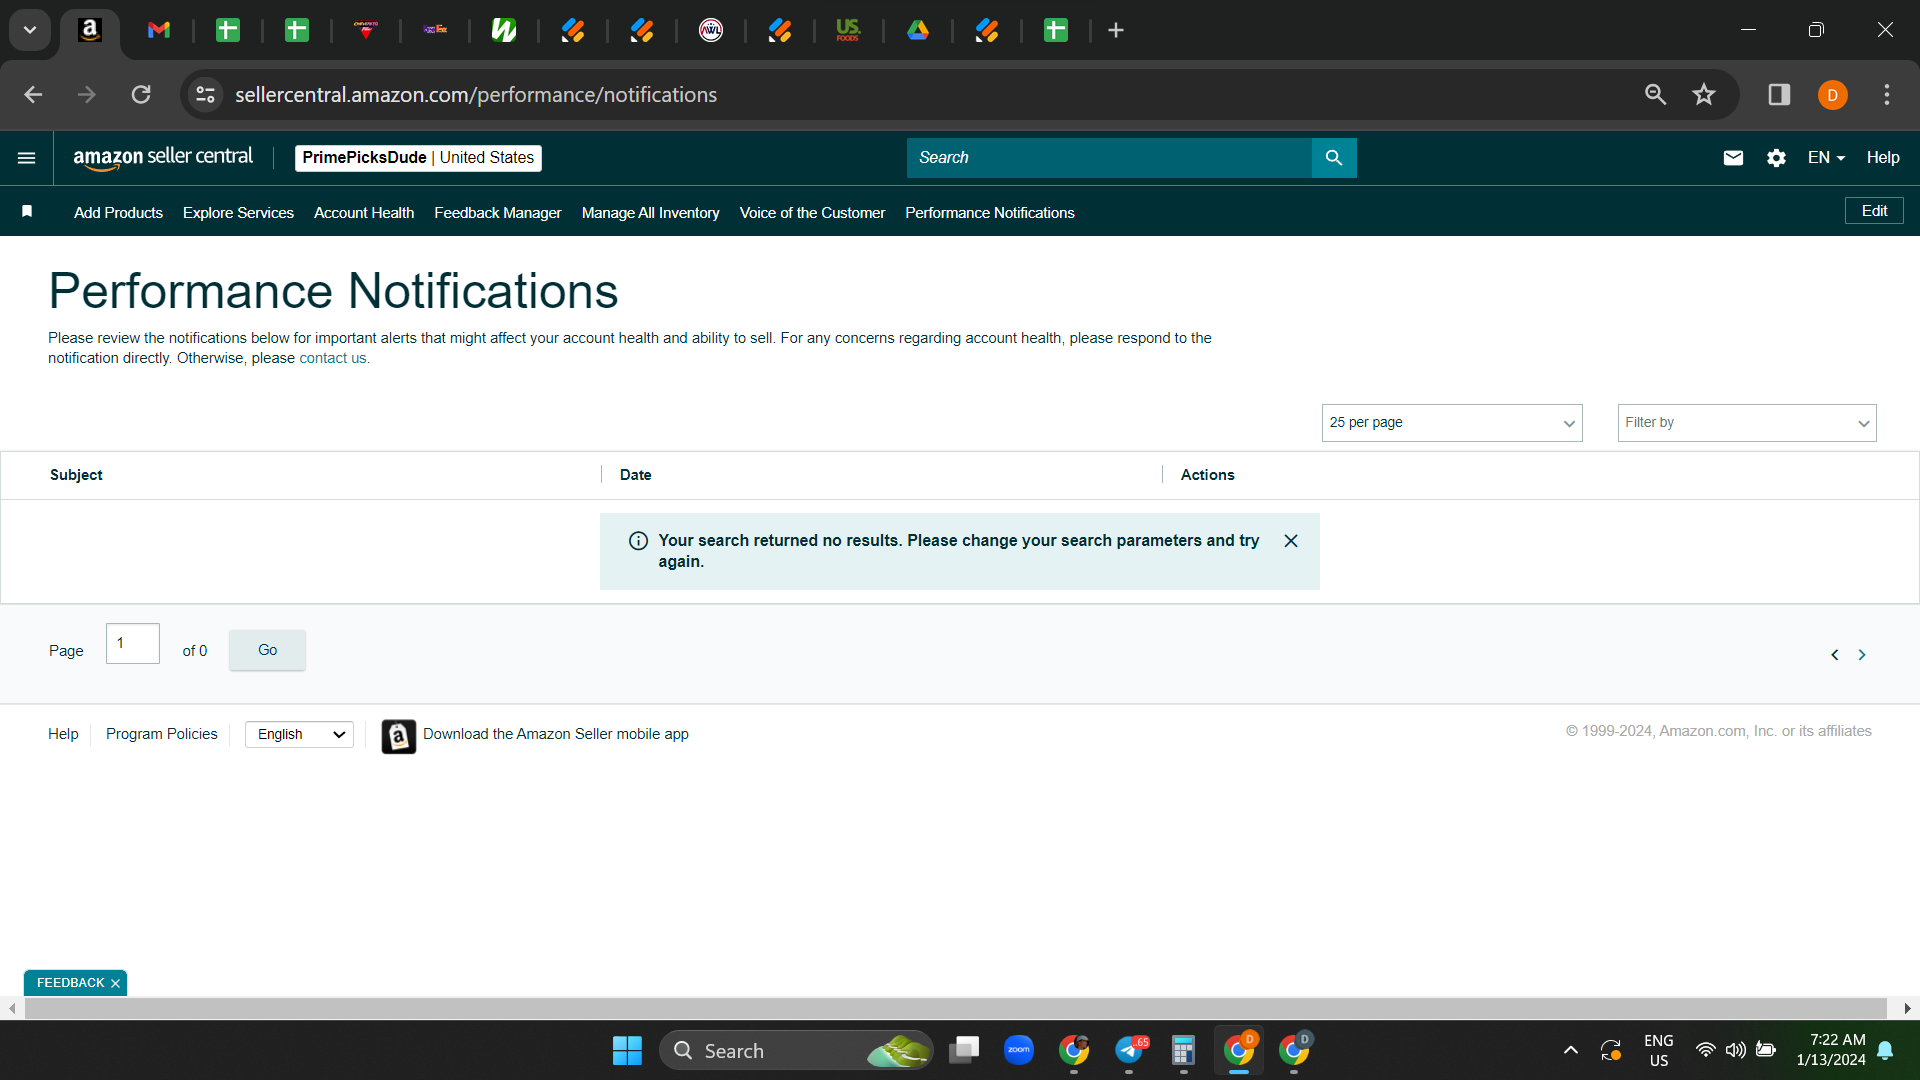Bookmark this page with star icon
This screenshot has height=1080, width=1920.
1704,95
